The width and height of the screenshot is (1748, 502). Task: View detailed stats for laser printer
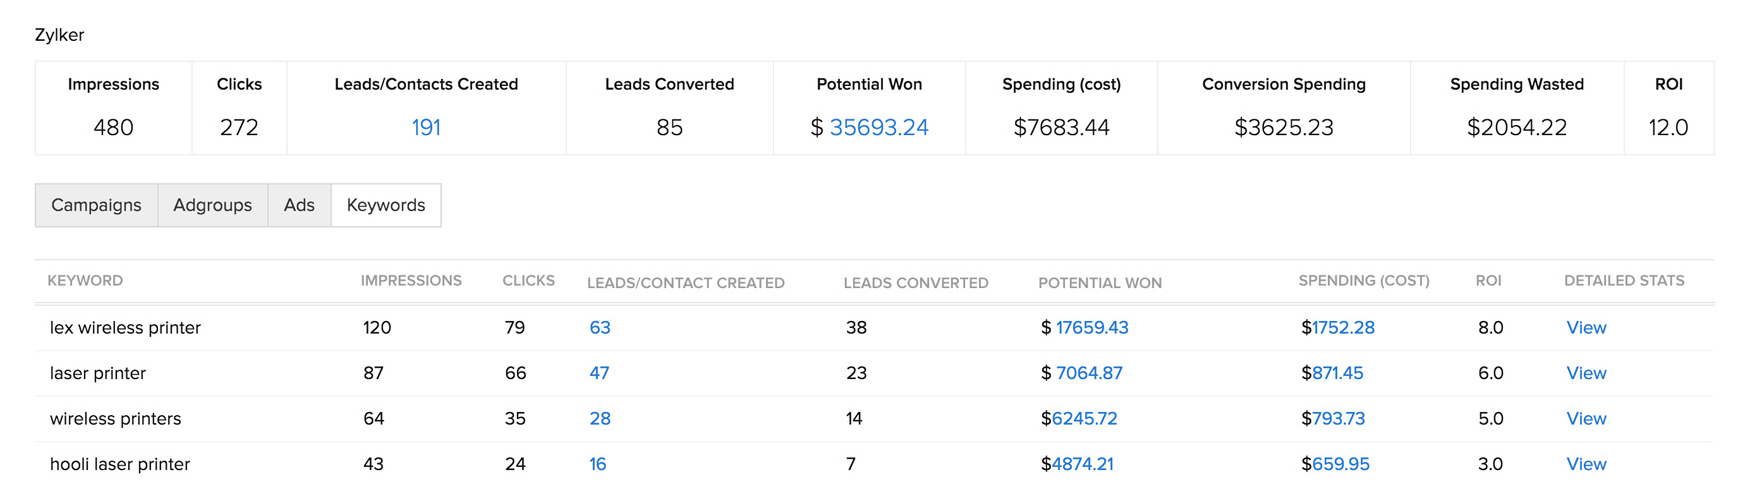point(1586,373)
